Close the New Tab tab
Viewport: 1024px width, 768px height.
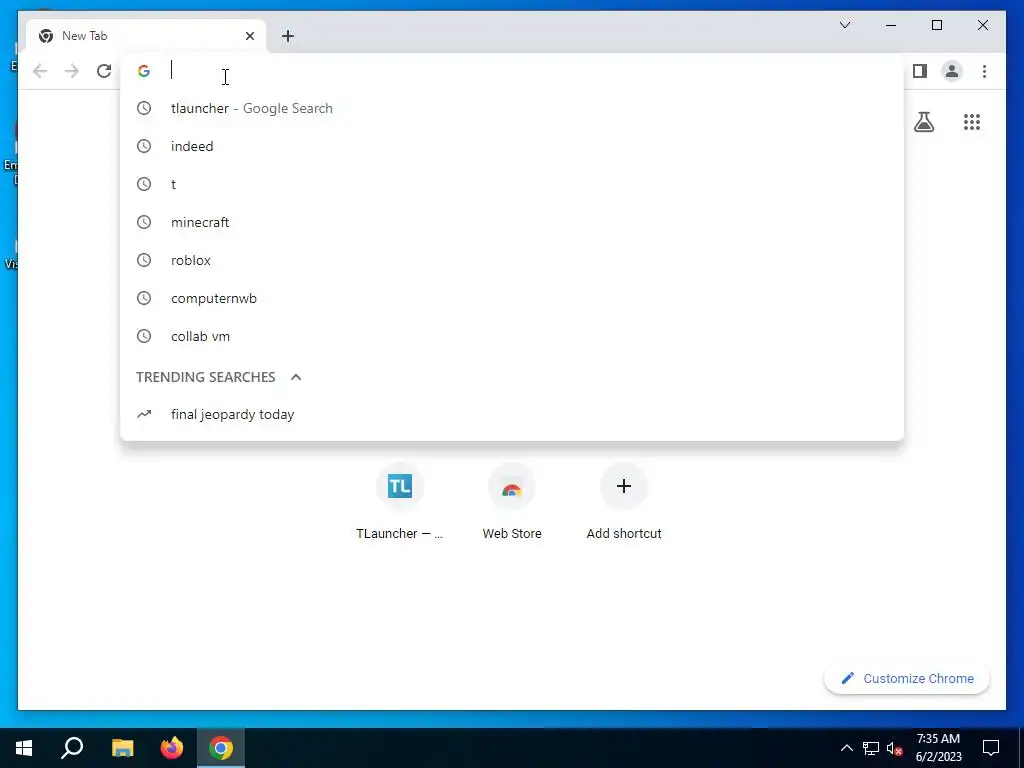pyautogui.click(x=249, y=36)
